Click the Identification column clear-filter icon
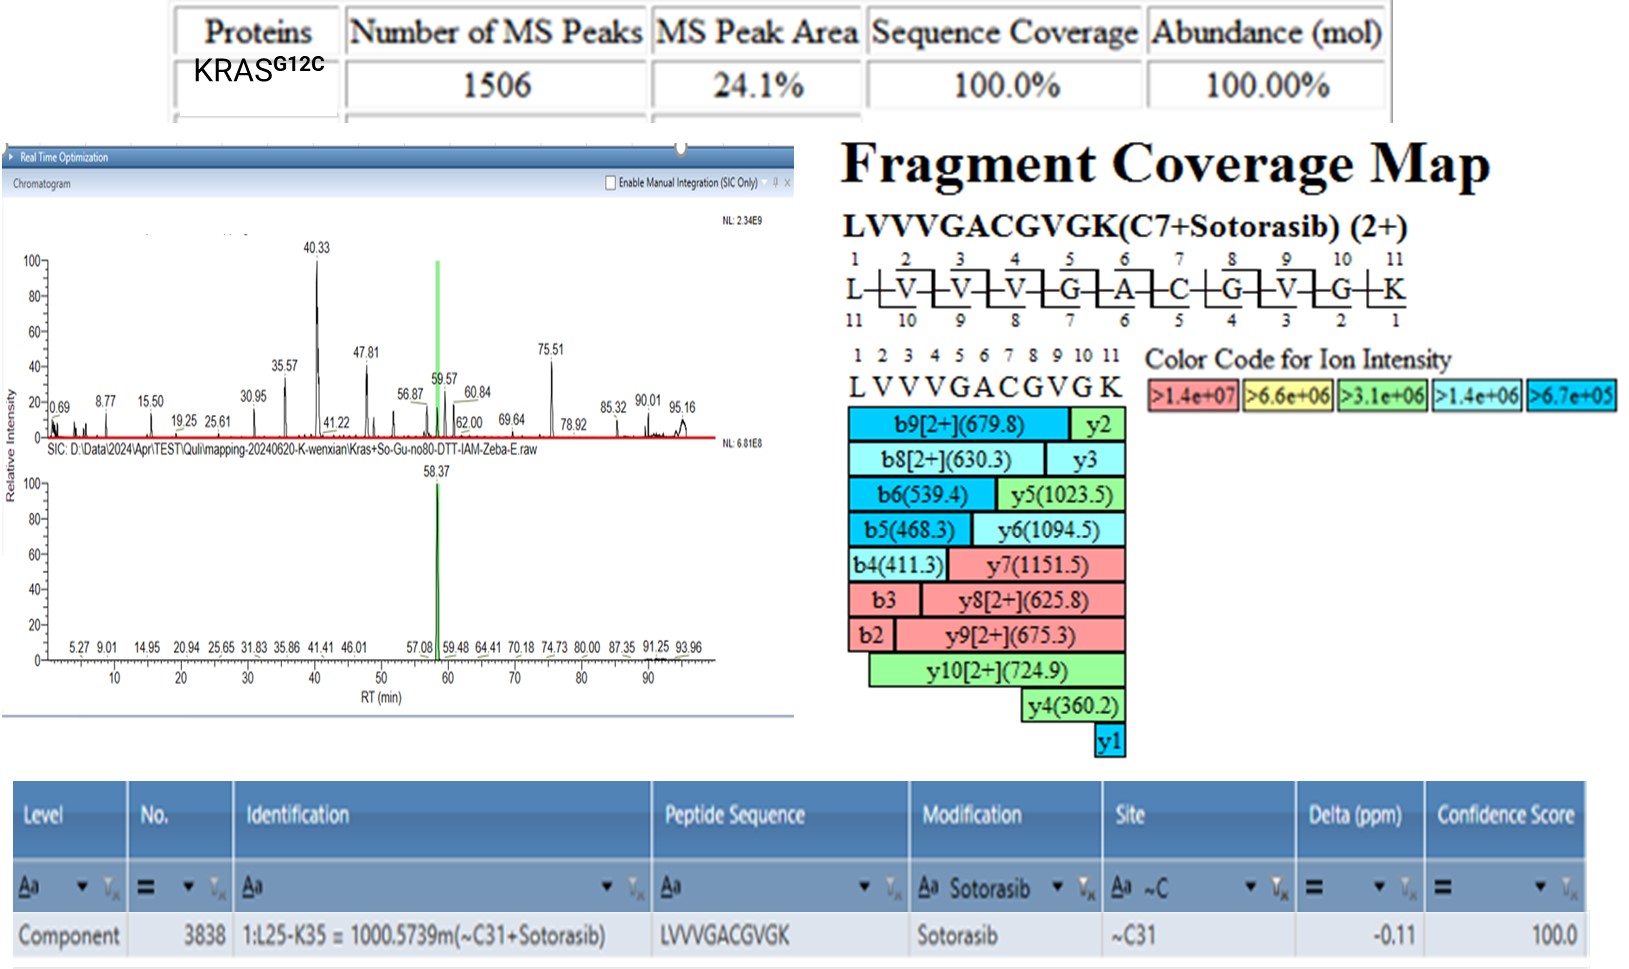Screen dimensions: 1629x969 pos(636,888)
